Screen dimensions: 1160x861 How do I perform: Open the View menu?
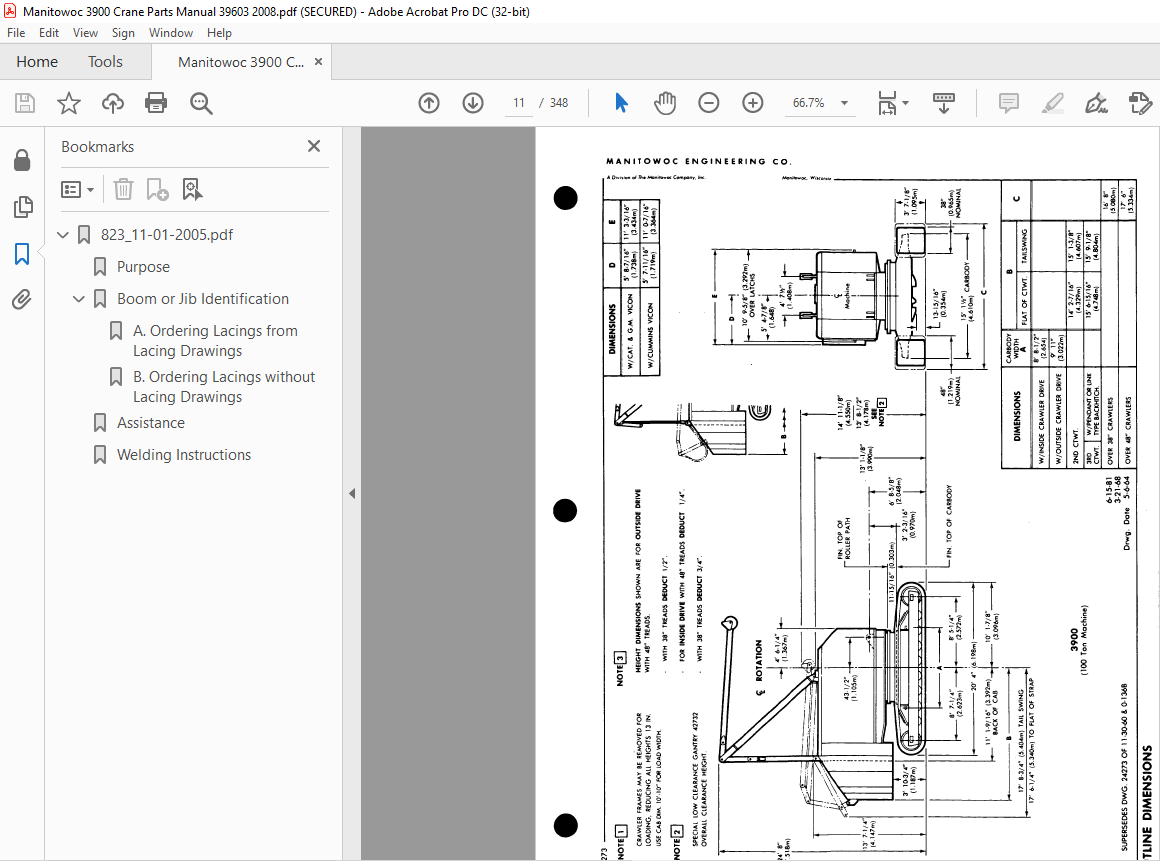(x=85, y=33)
